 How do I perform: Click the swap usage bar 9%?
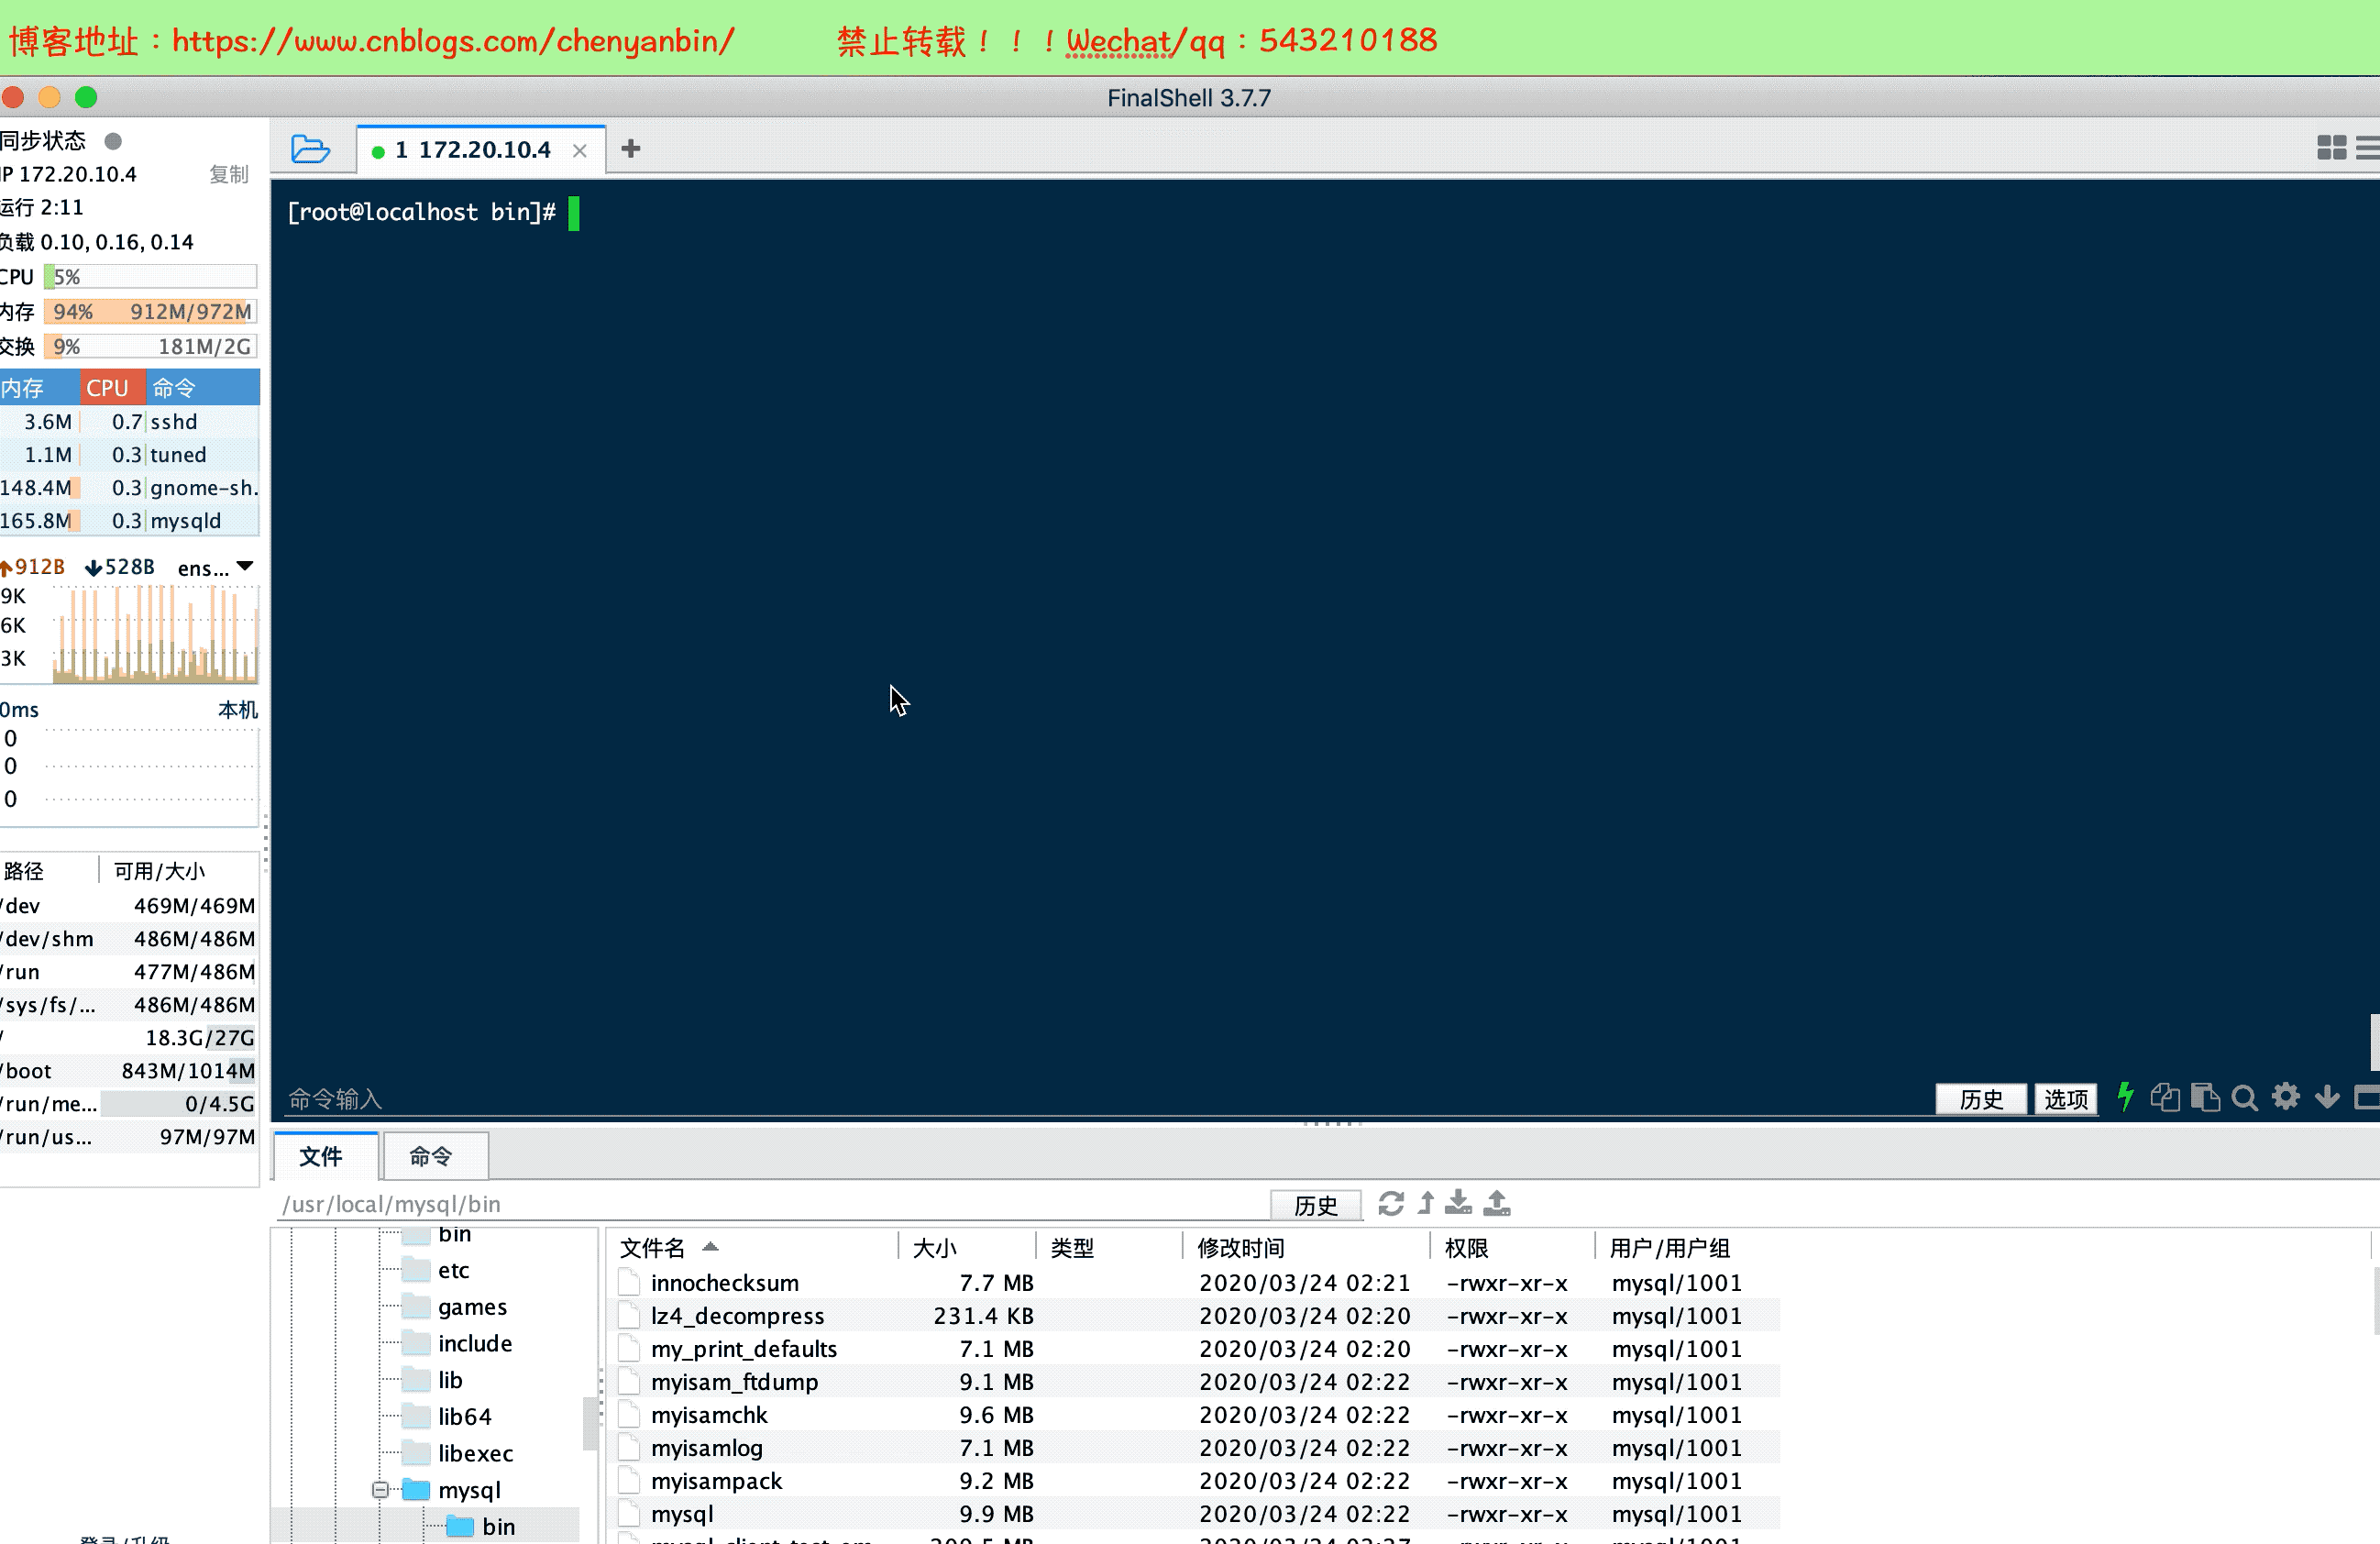tap(150, 346)
